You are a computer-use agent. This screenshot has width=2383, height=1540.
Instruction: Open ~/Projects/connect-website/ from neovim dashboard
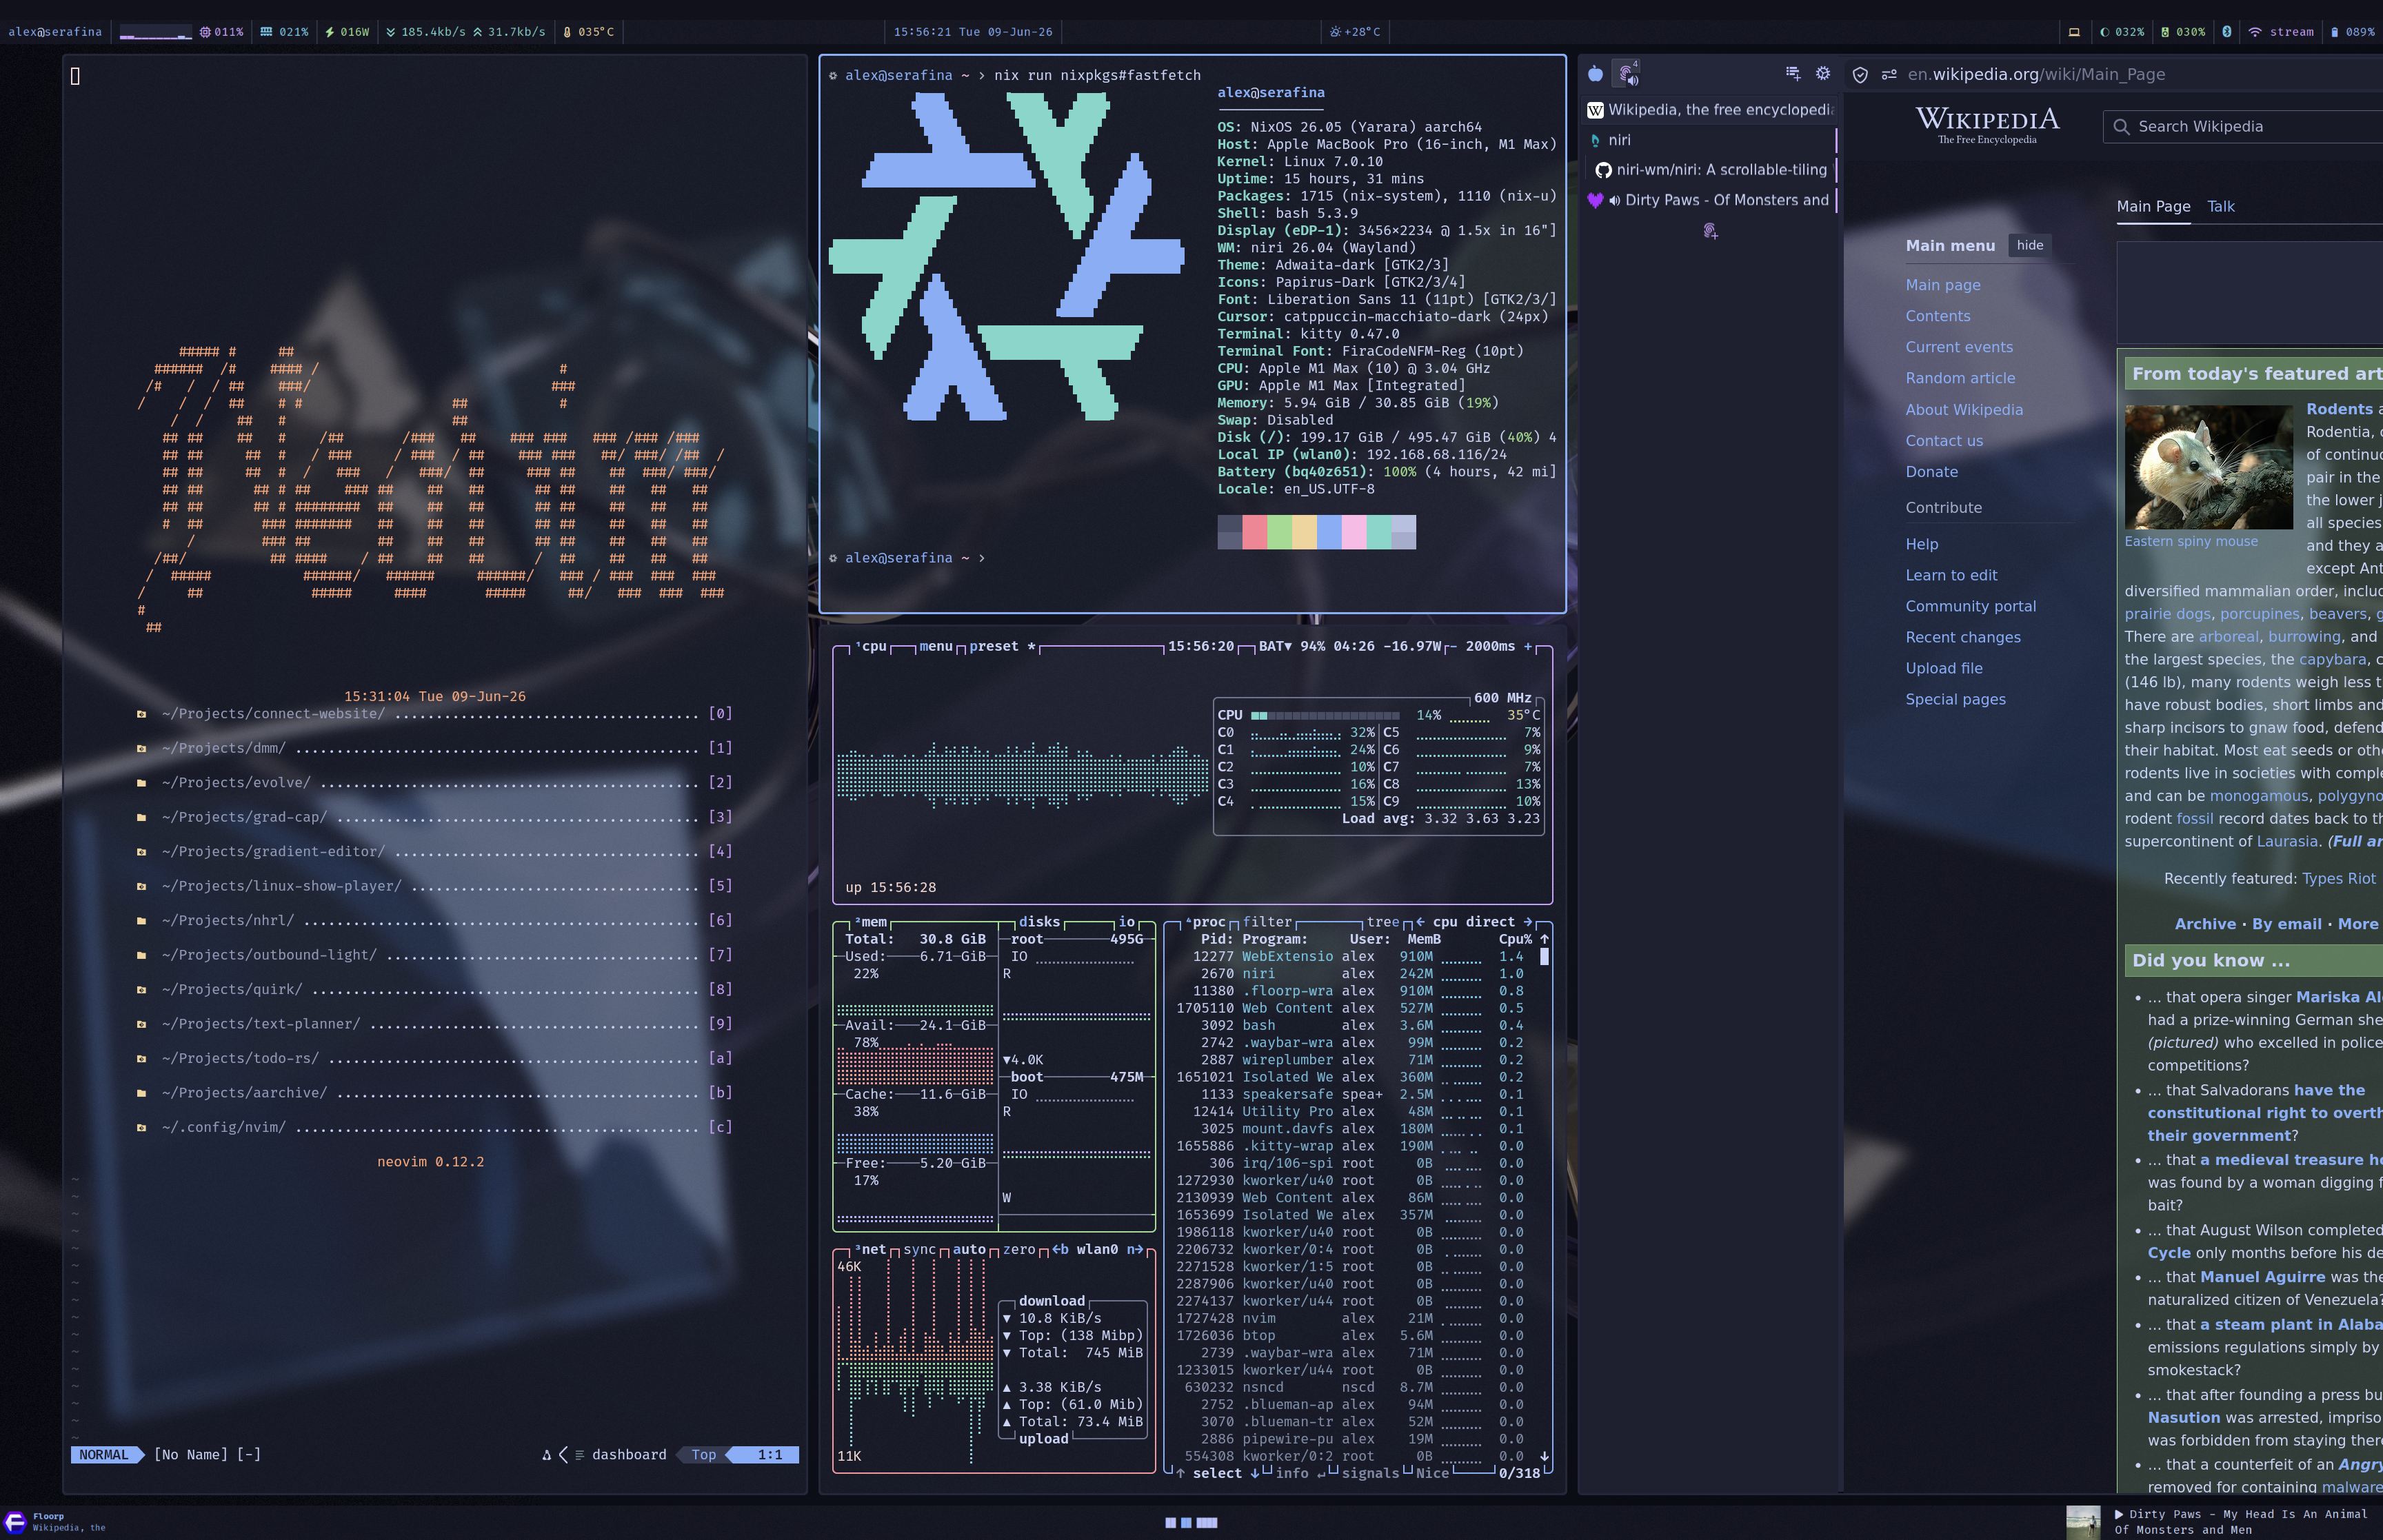pos(434,714)
